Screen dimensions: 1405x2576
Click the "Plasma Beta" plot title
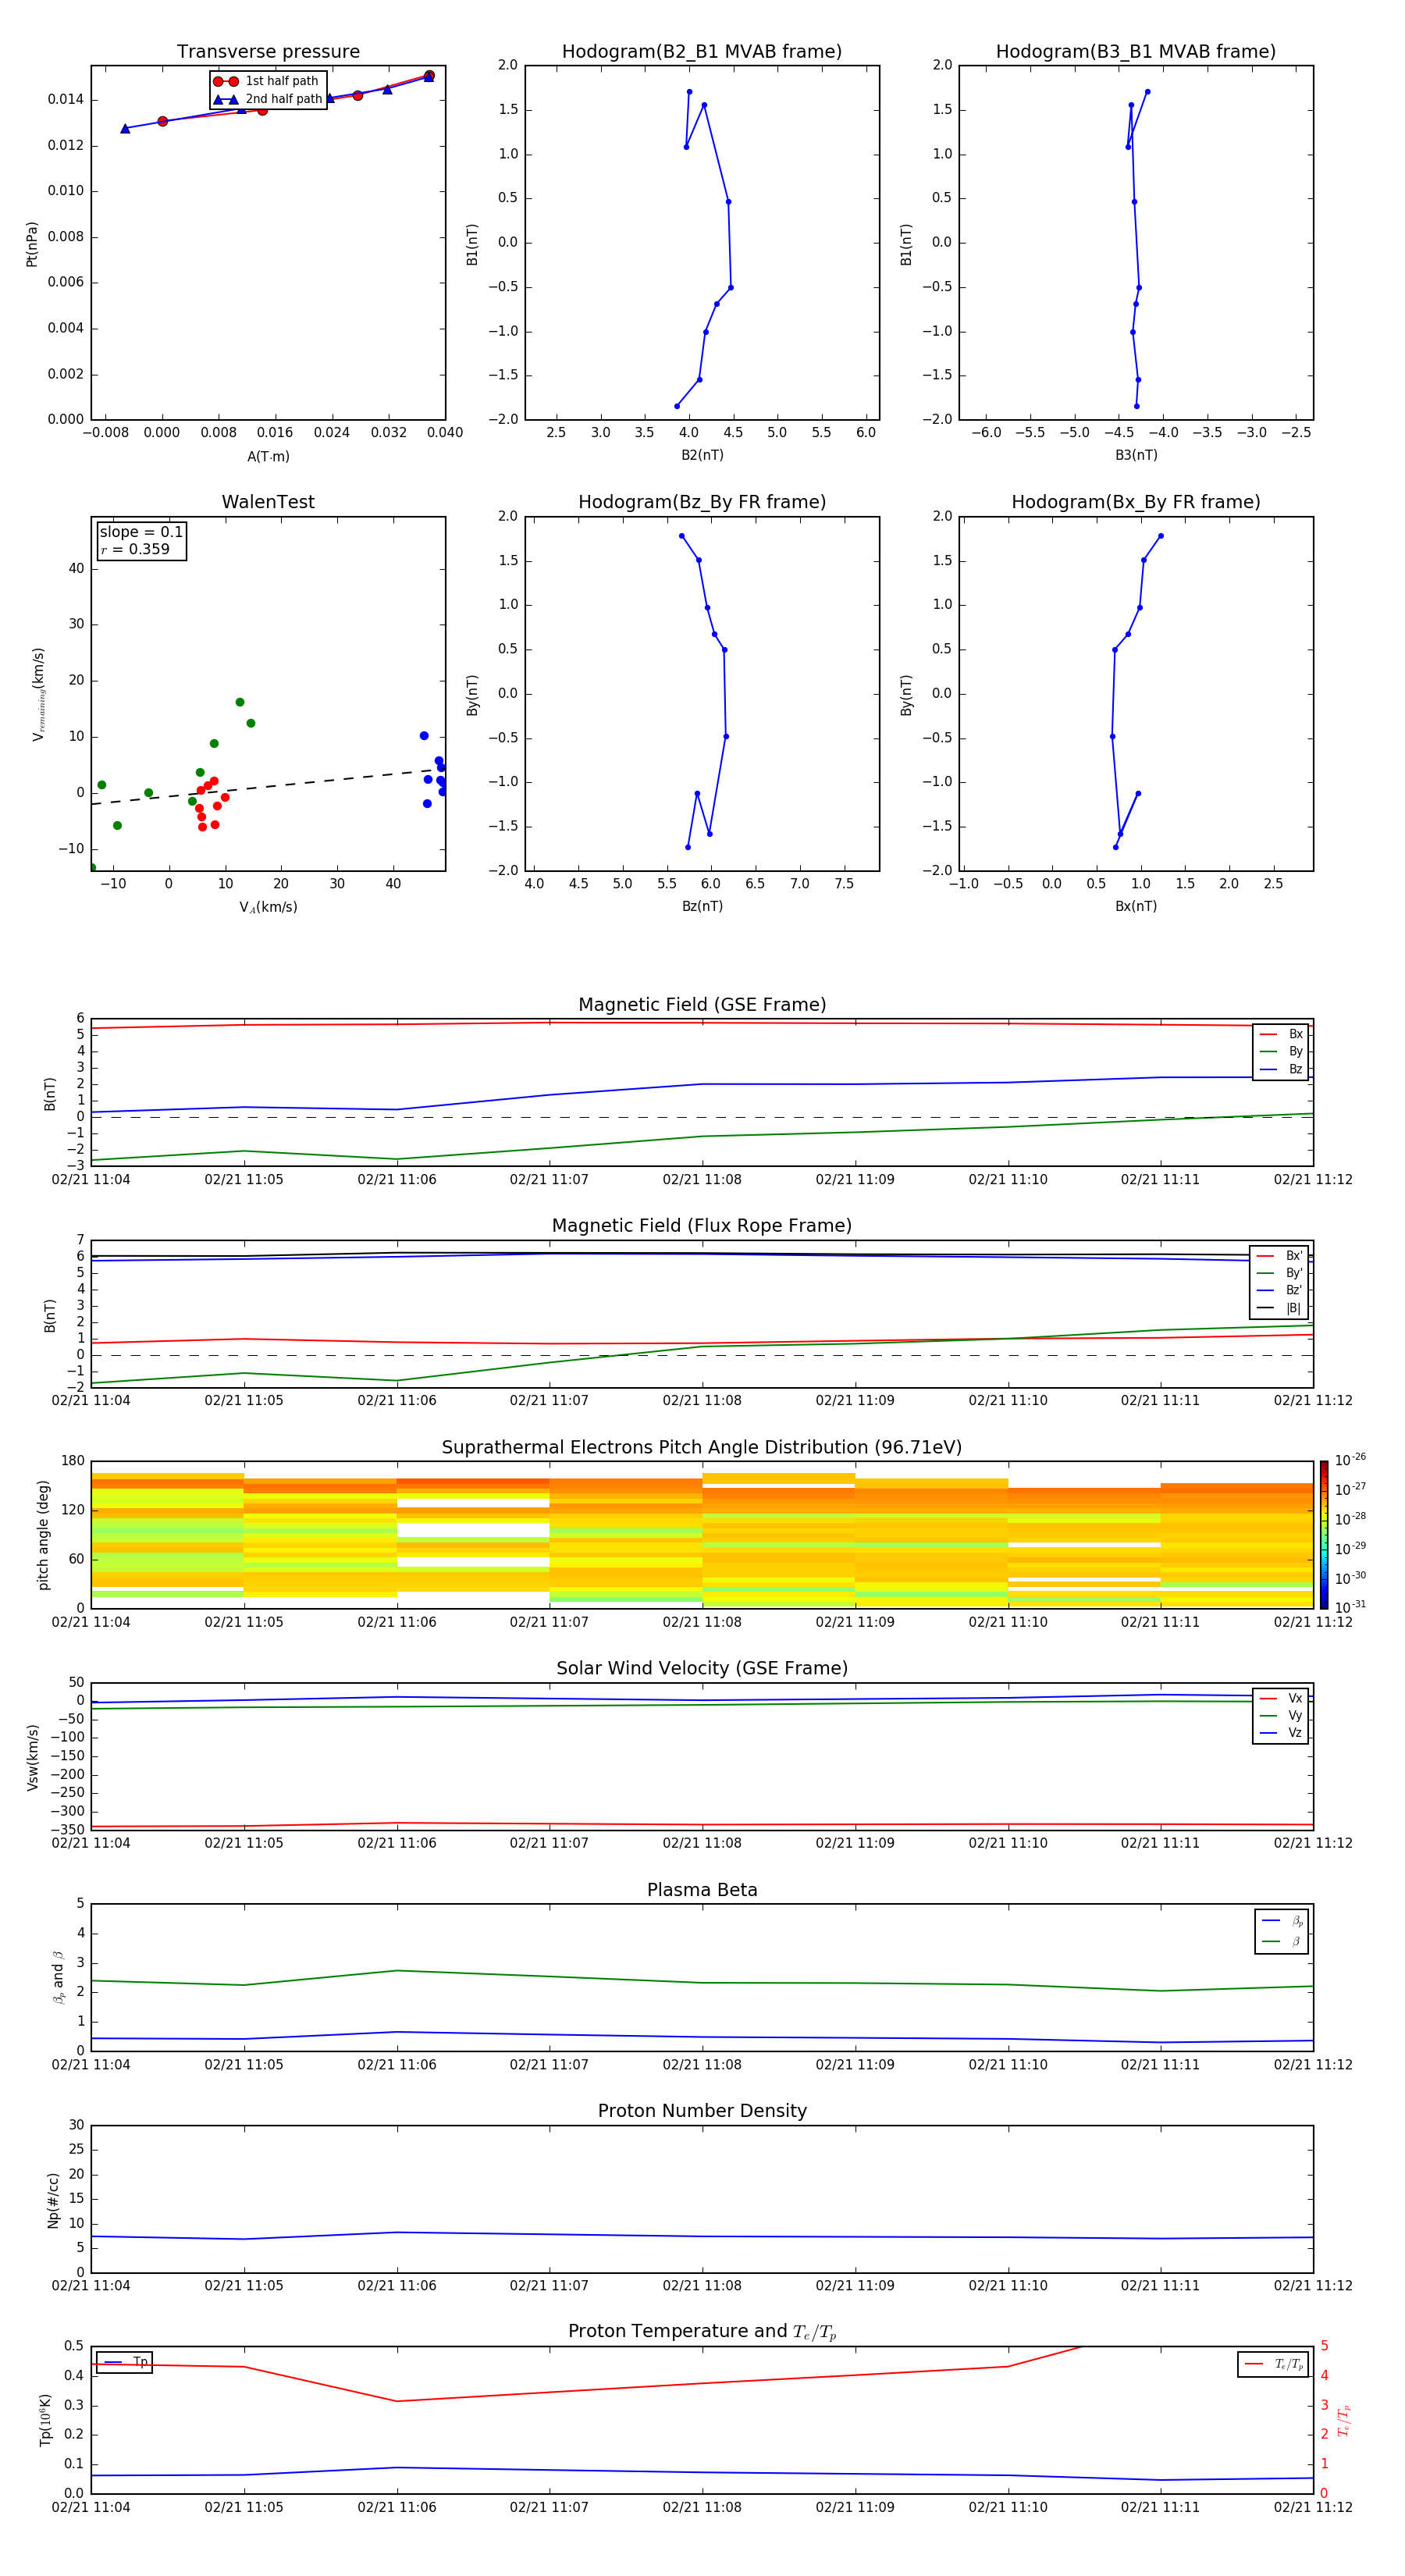702,1891
